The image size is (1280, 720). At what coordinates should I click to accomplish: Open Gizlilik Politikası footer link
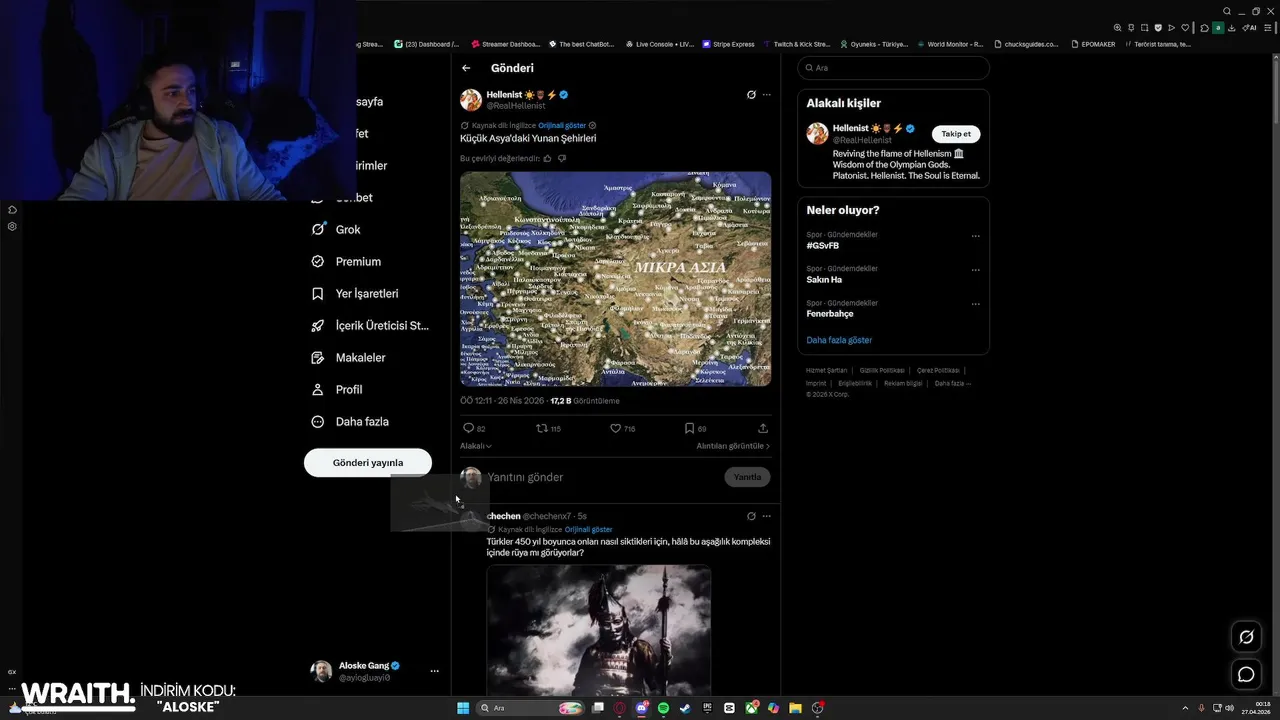click(882, 370)
